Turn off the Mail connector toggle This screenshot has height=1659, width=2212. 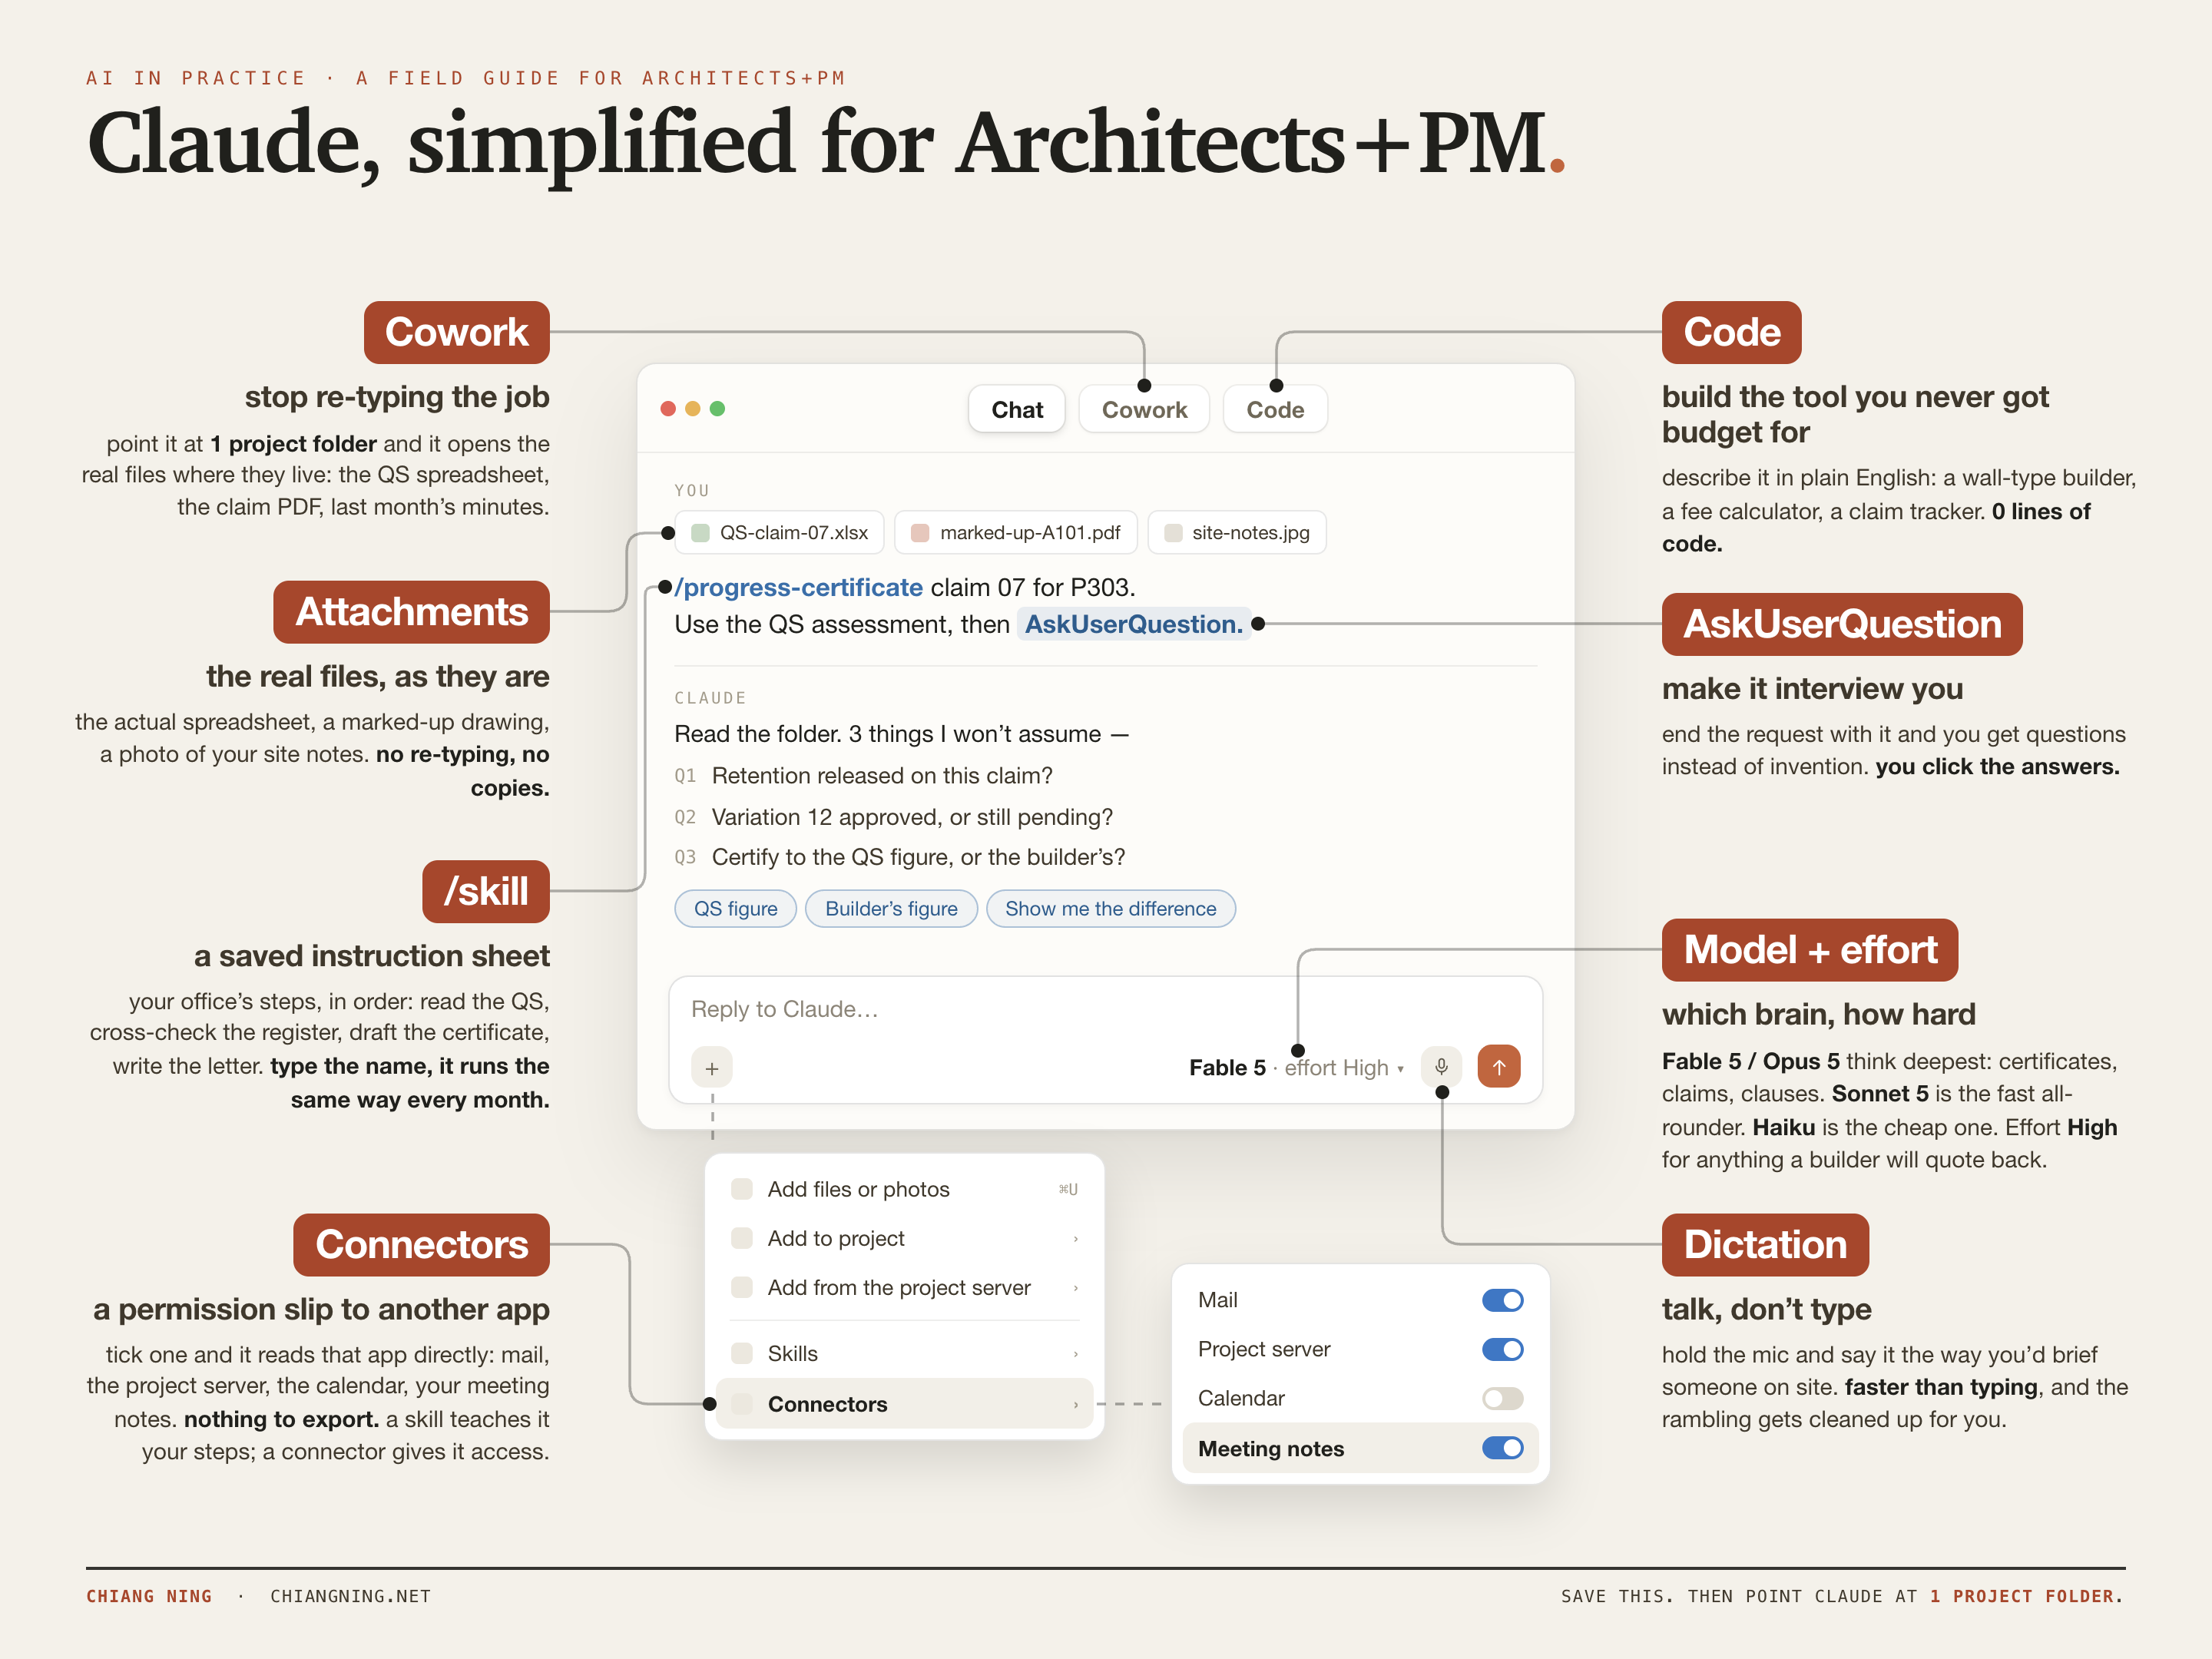(1502, 1300)
